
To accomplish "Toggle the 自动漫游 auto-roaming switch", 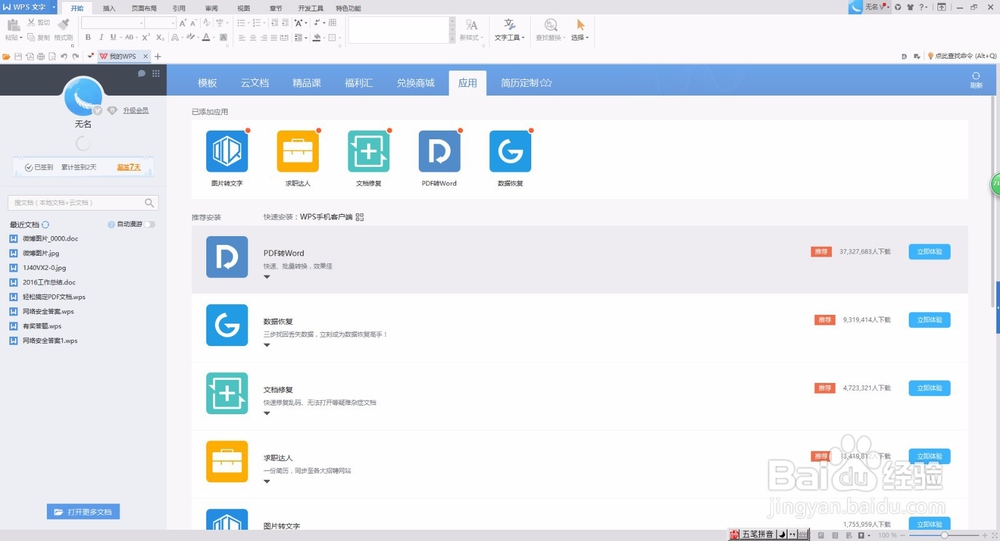I will [x=149, y=225].
